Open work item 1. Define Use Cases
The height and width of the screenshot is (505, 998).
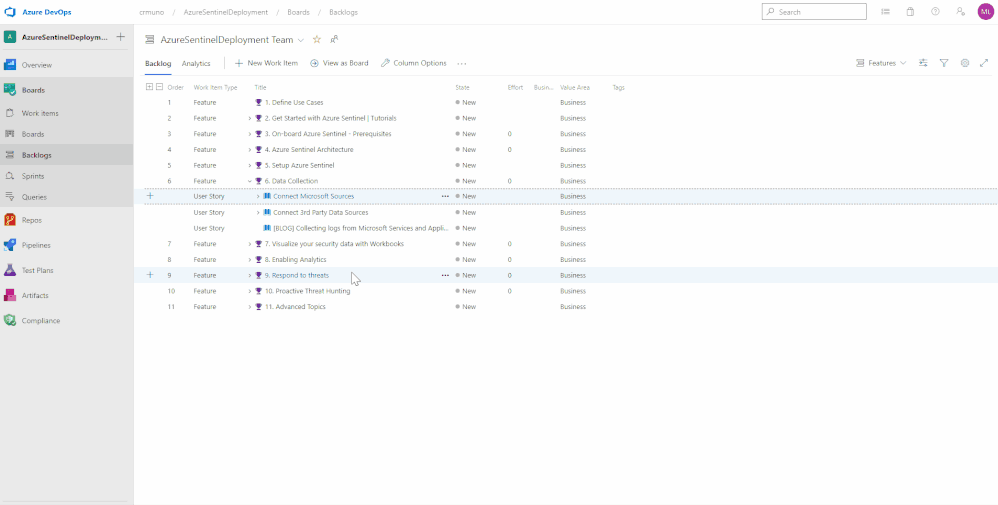point(294,103)
